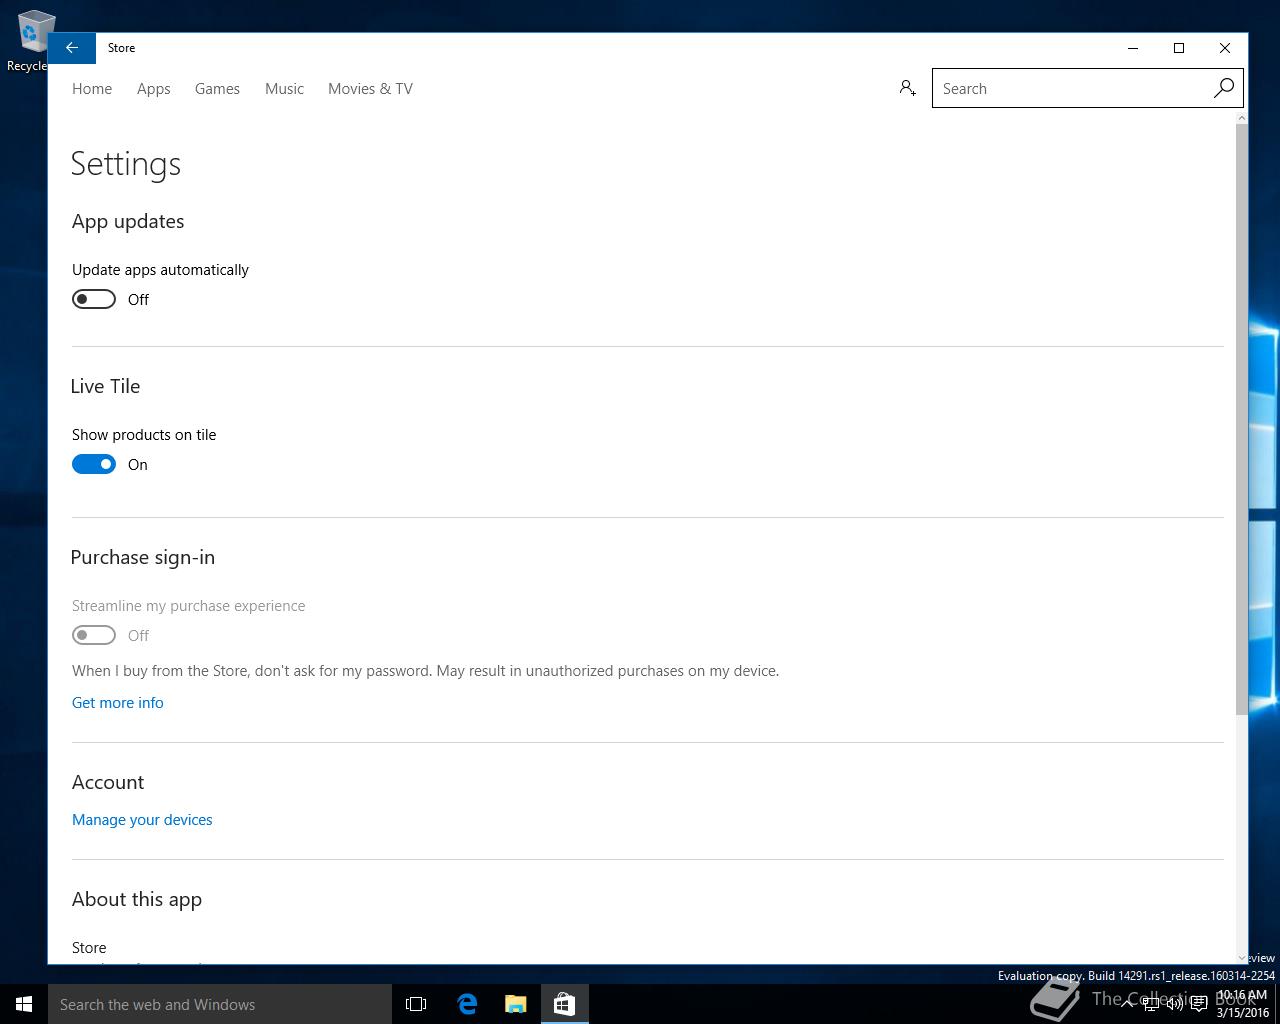Minimize the Store window
The height and width of the screenshot is (1024, 1280).
pos(1133,48)
